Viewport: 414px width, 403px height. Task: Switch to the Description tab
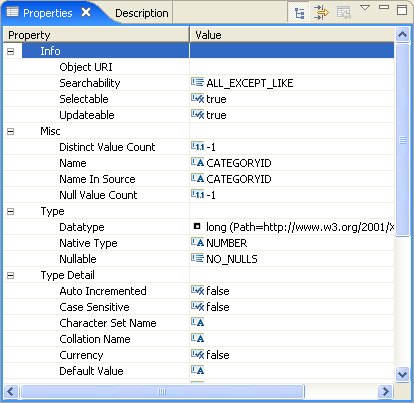pyautogui.click(x=142, y=13)
